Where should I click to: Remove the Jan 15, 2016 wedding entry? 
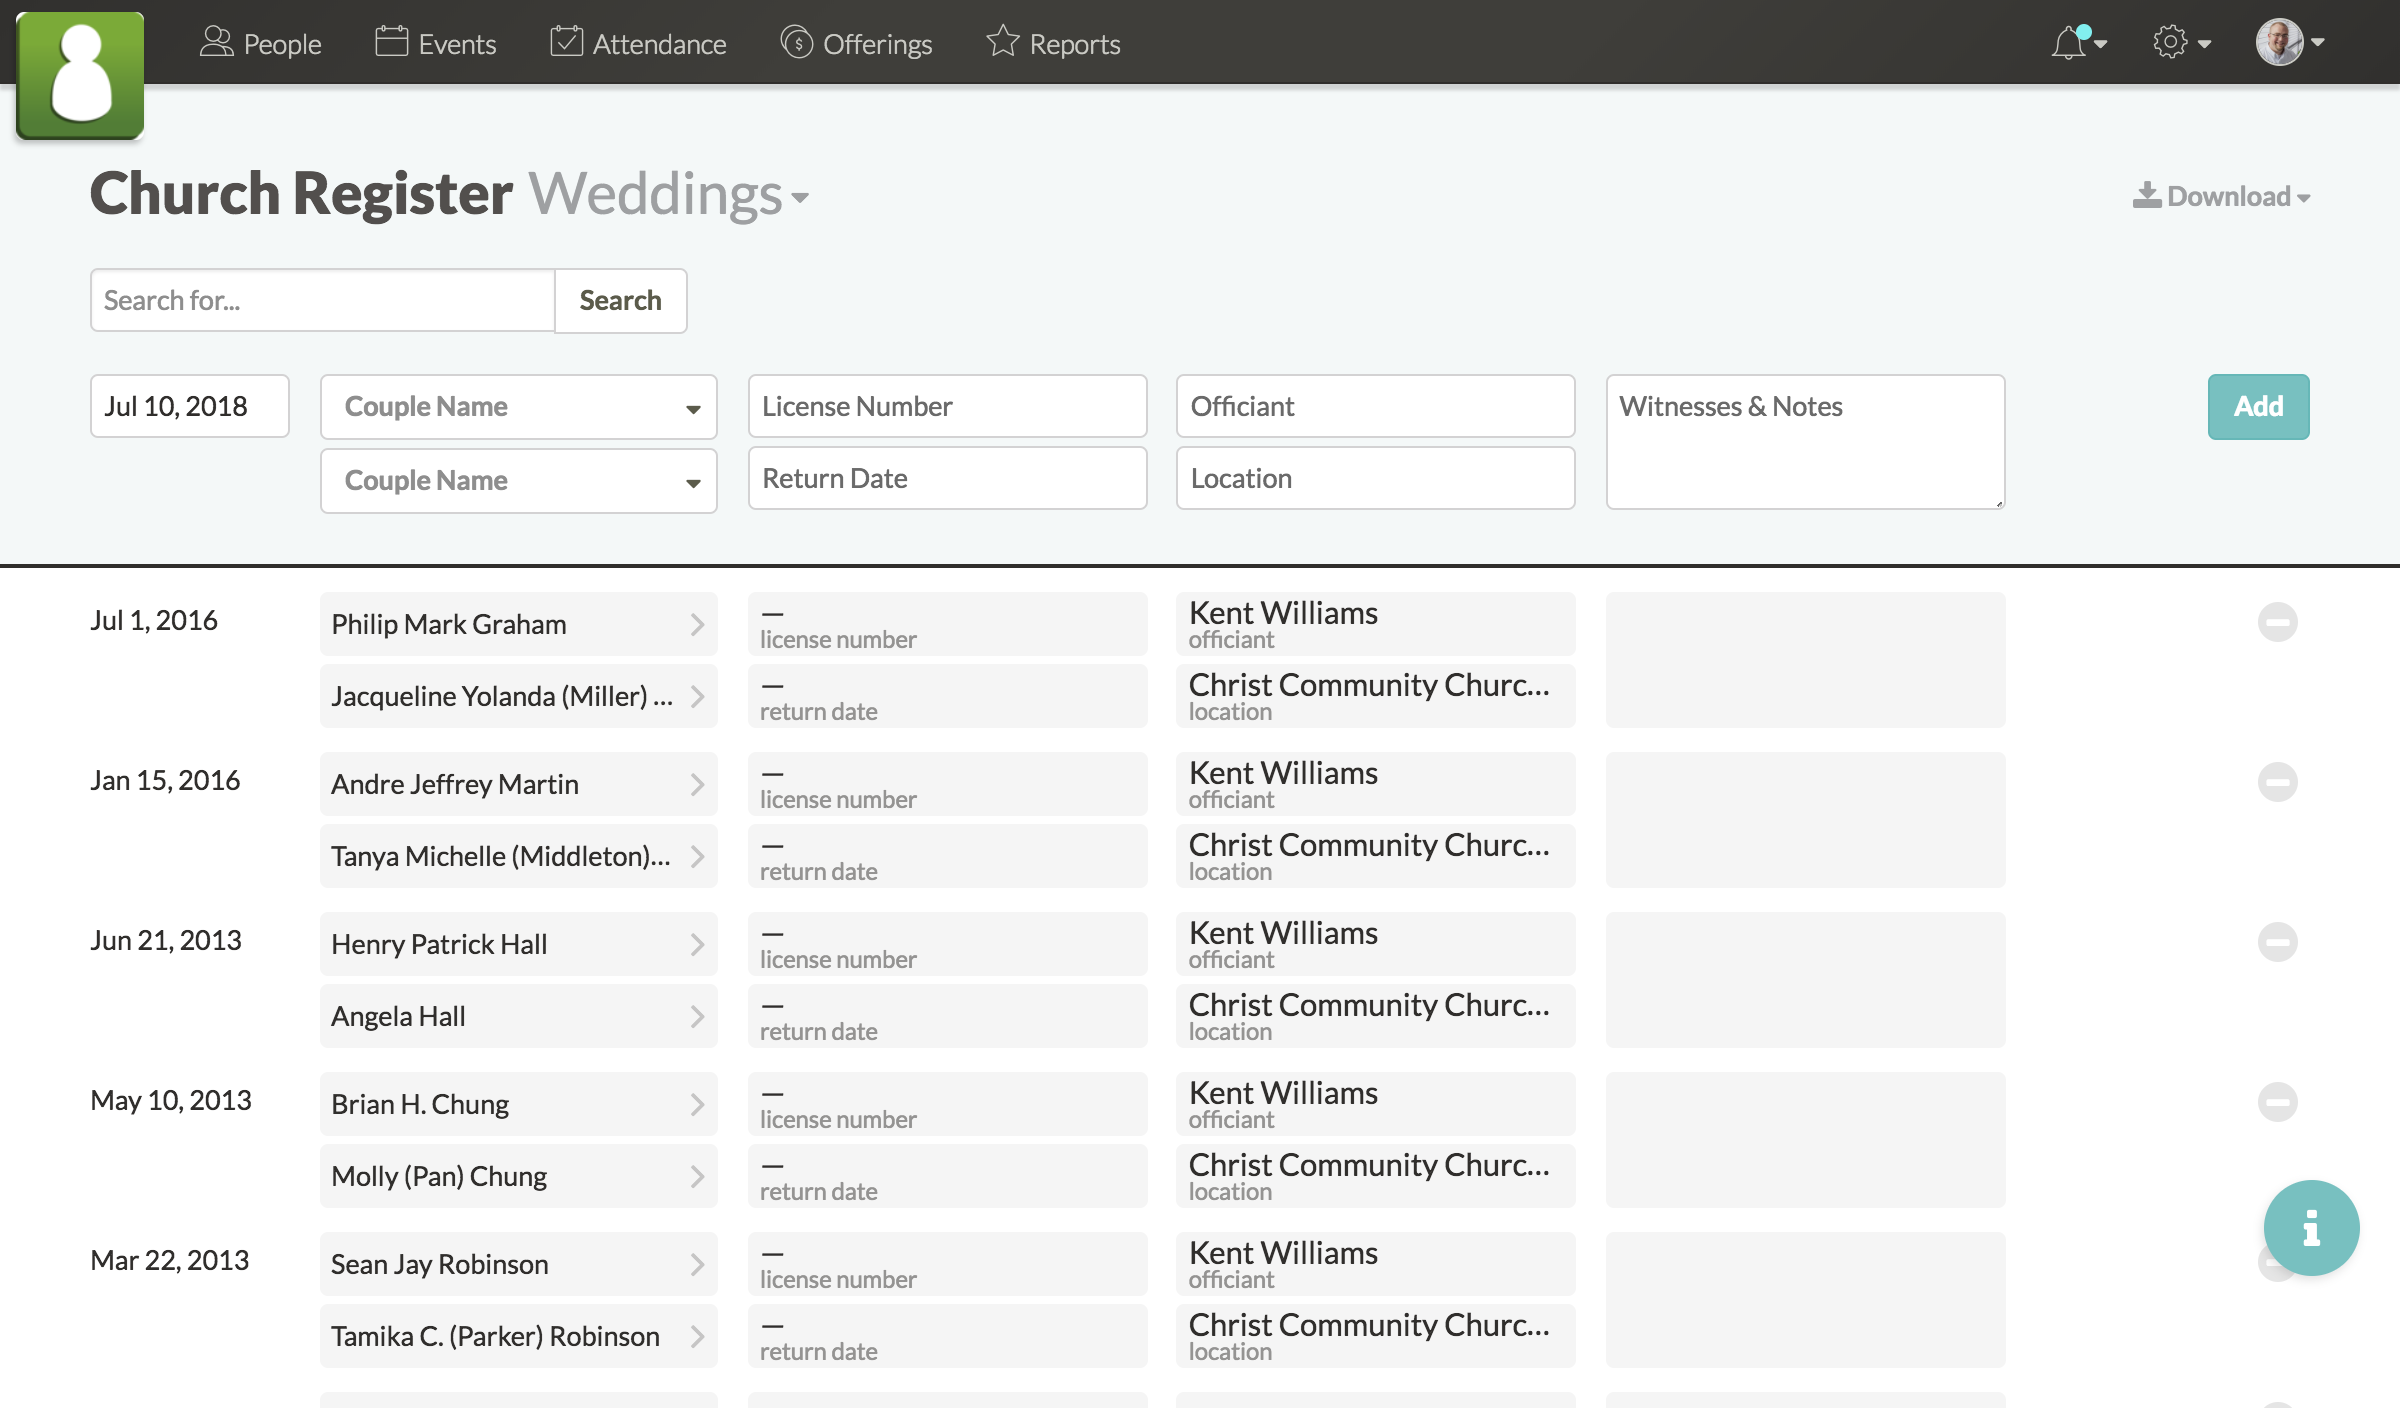pos(2277,782)
